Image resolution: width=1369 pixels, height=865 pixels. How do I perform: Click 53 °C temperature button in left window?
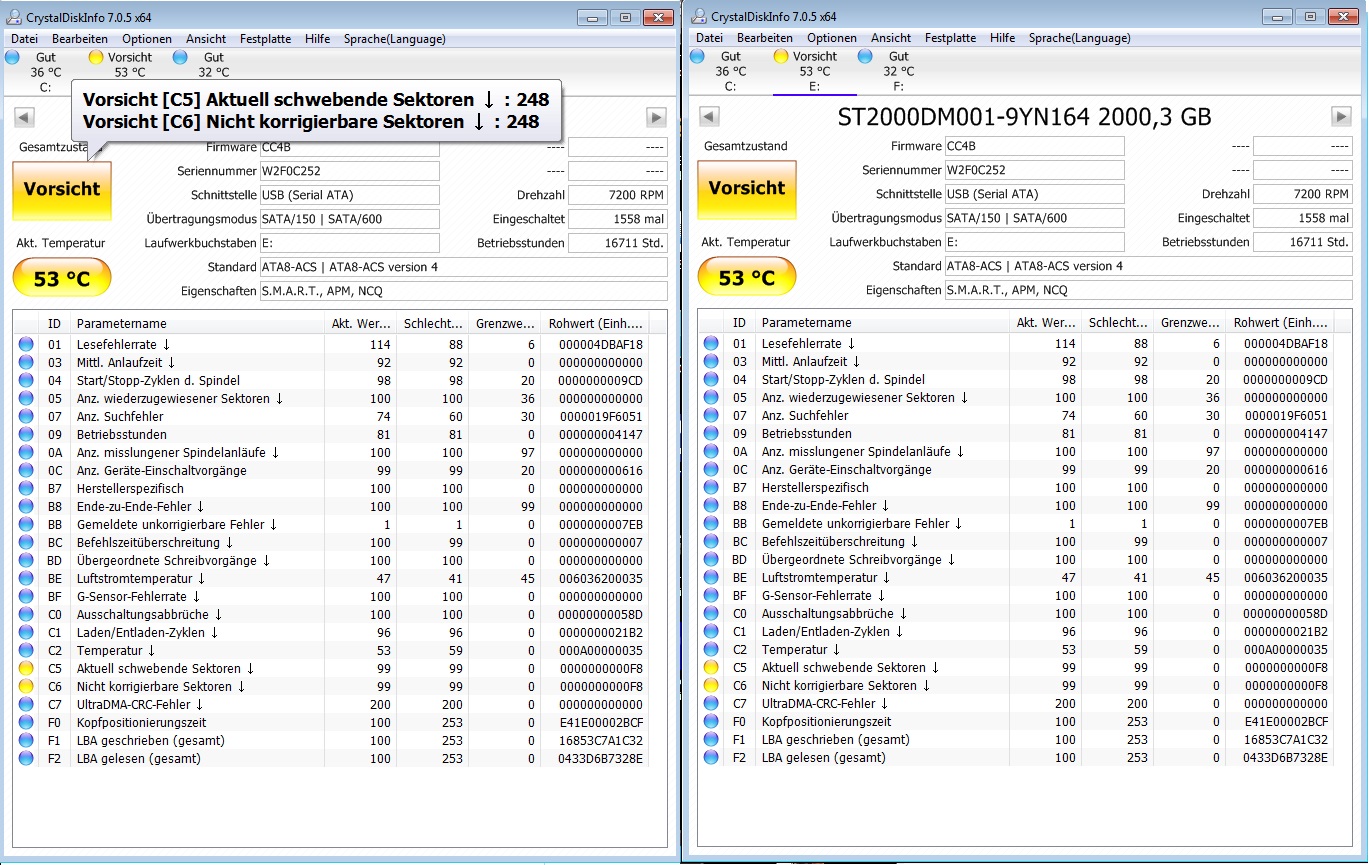point(62,279)
